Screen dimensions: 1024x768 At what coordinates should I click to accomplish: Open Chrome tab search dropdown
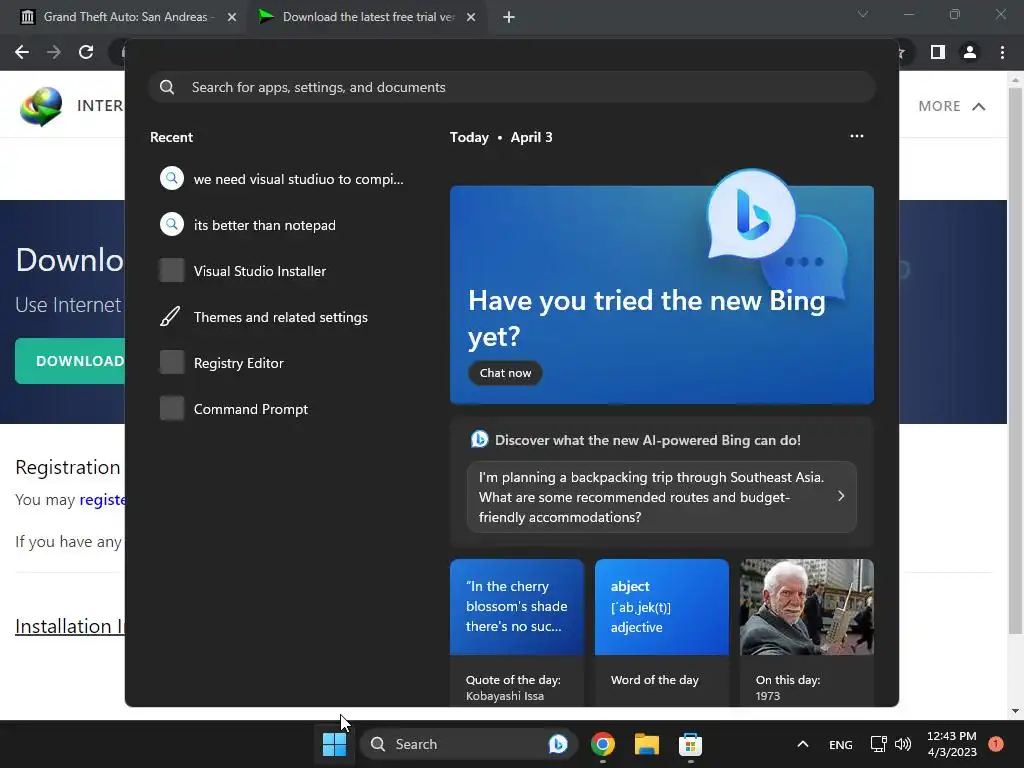(863, 14)
